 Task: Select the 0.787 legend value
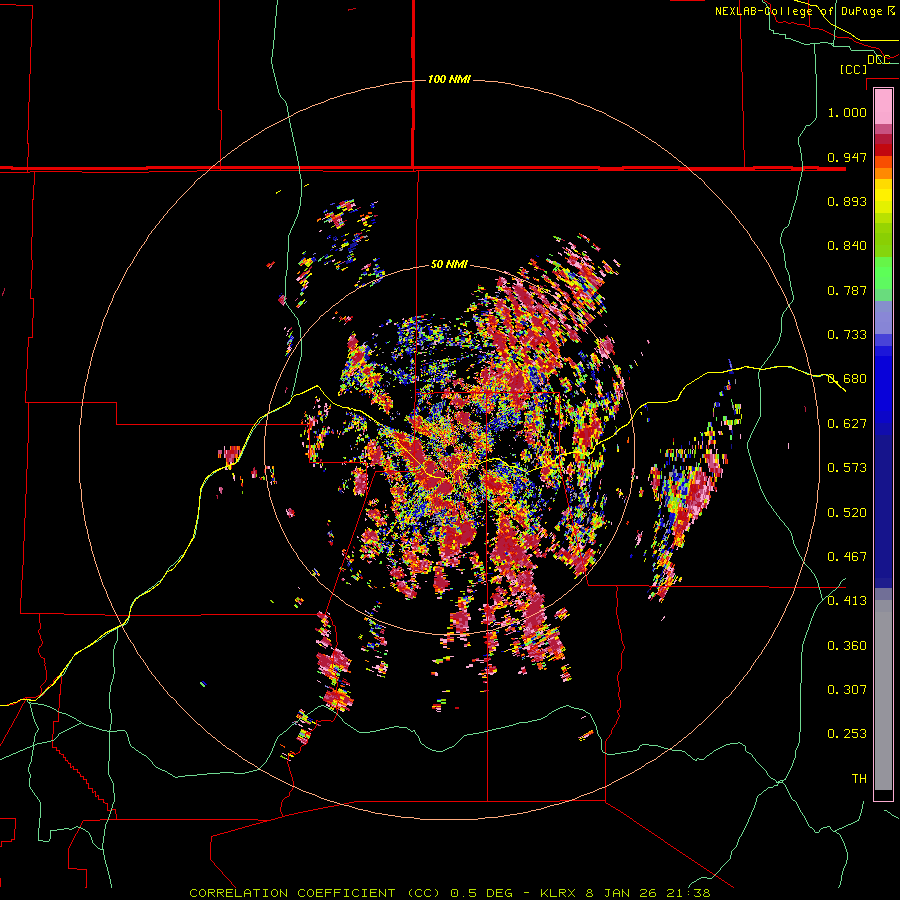point(847,290)
